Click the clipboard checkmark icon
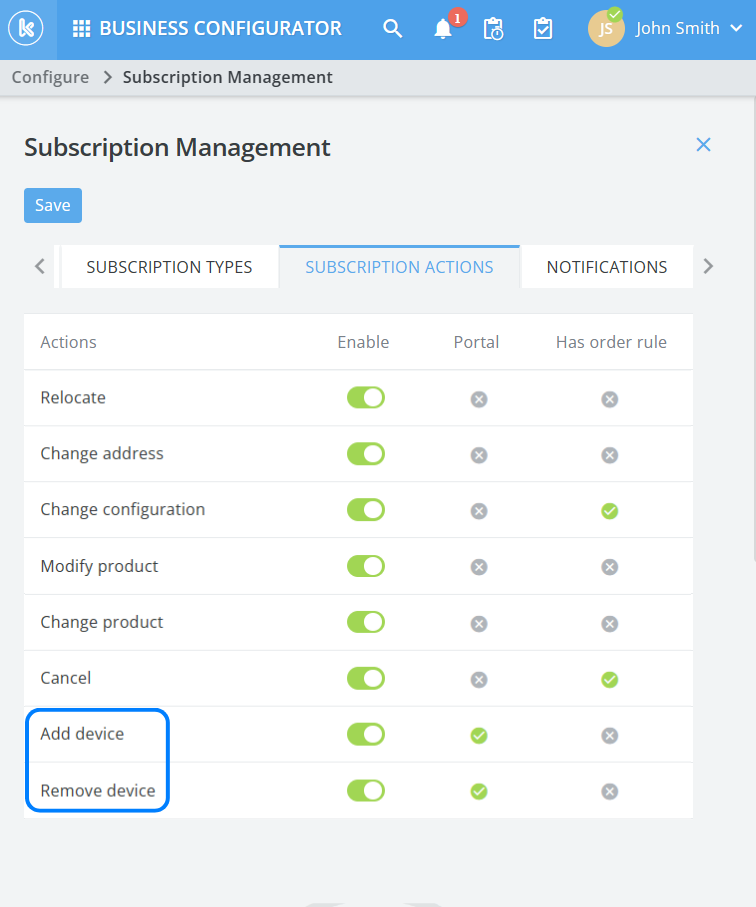Viewport: 756px width, 907px height. pos(543,29)
